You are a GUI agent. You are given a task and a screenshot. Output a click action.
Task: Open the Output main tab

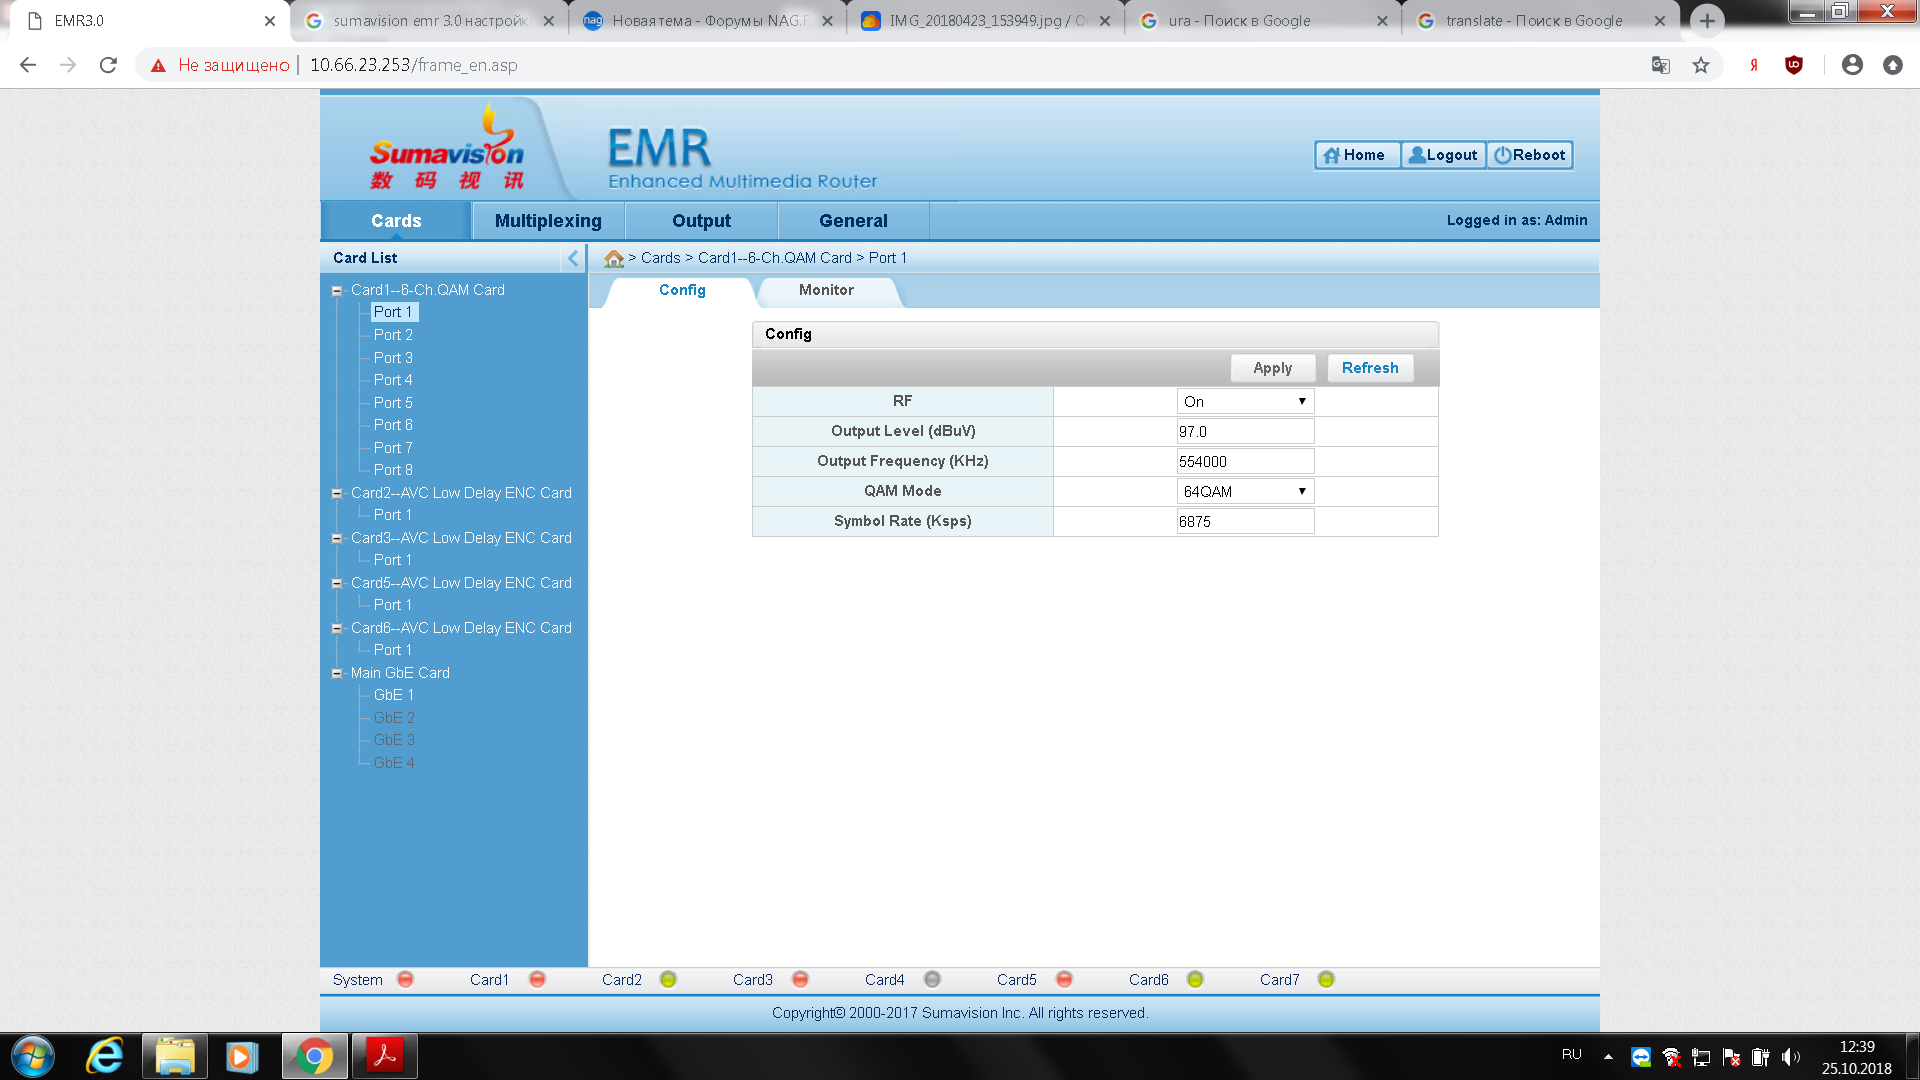[701, 221]
